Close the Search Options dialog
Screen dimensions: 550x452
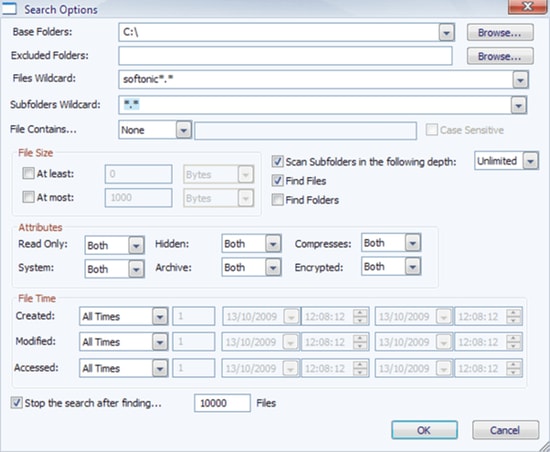click(x=527, y=6)
